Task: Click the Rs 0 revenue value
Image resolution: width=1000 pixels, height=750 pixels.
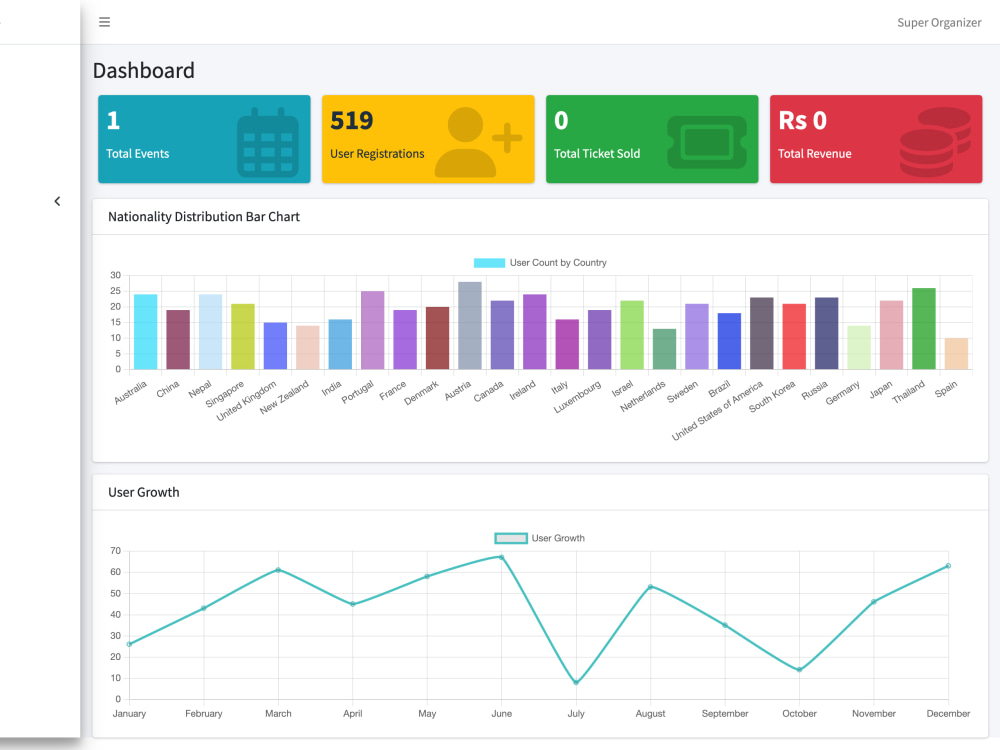Action: [802, 121]
